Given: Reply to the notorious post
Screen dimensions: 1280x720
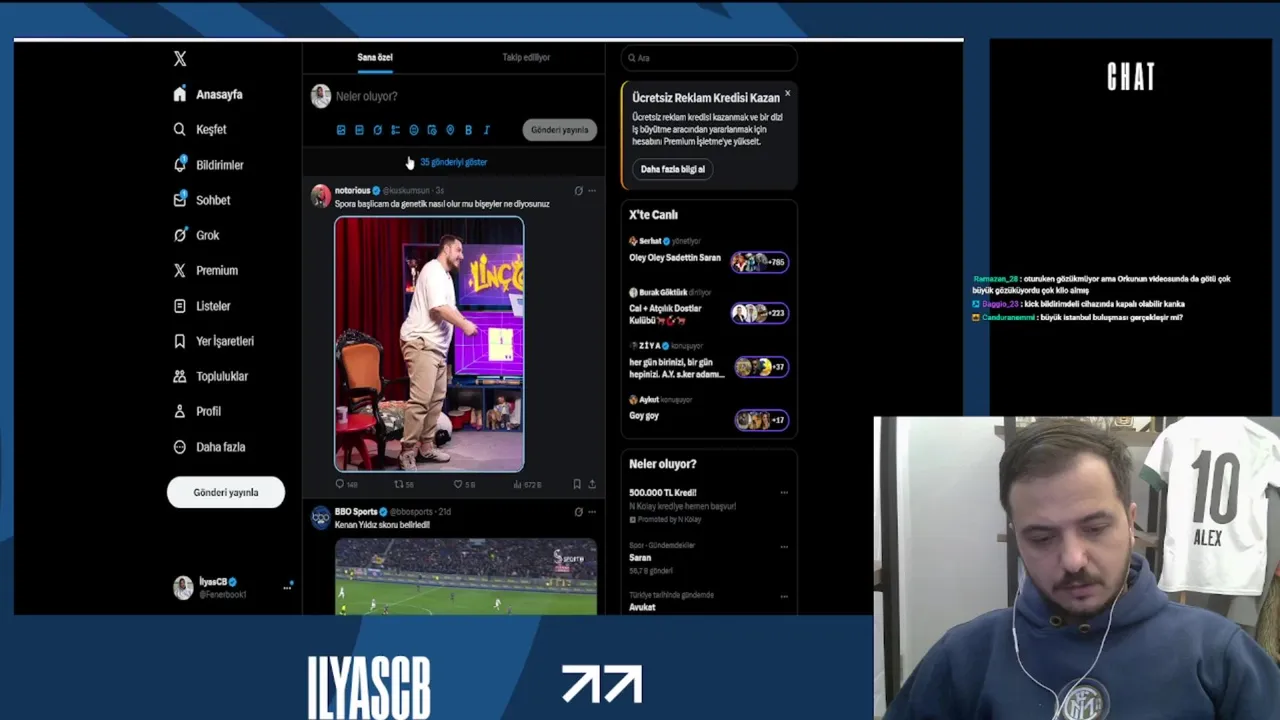Looking at the screenshot, I should pos(346,484).
